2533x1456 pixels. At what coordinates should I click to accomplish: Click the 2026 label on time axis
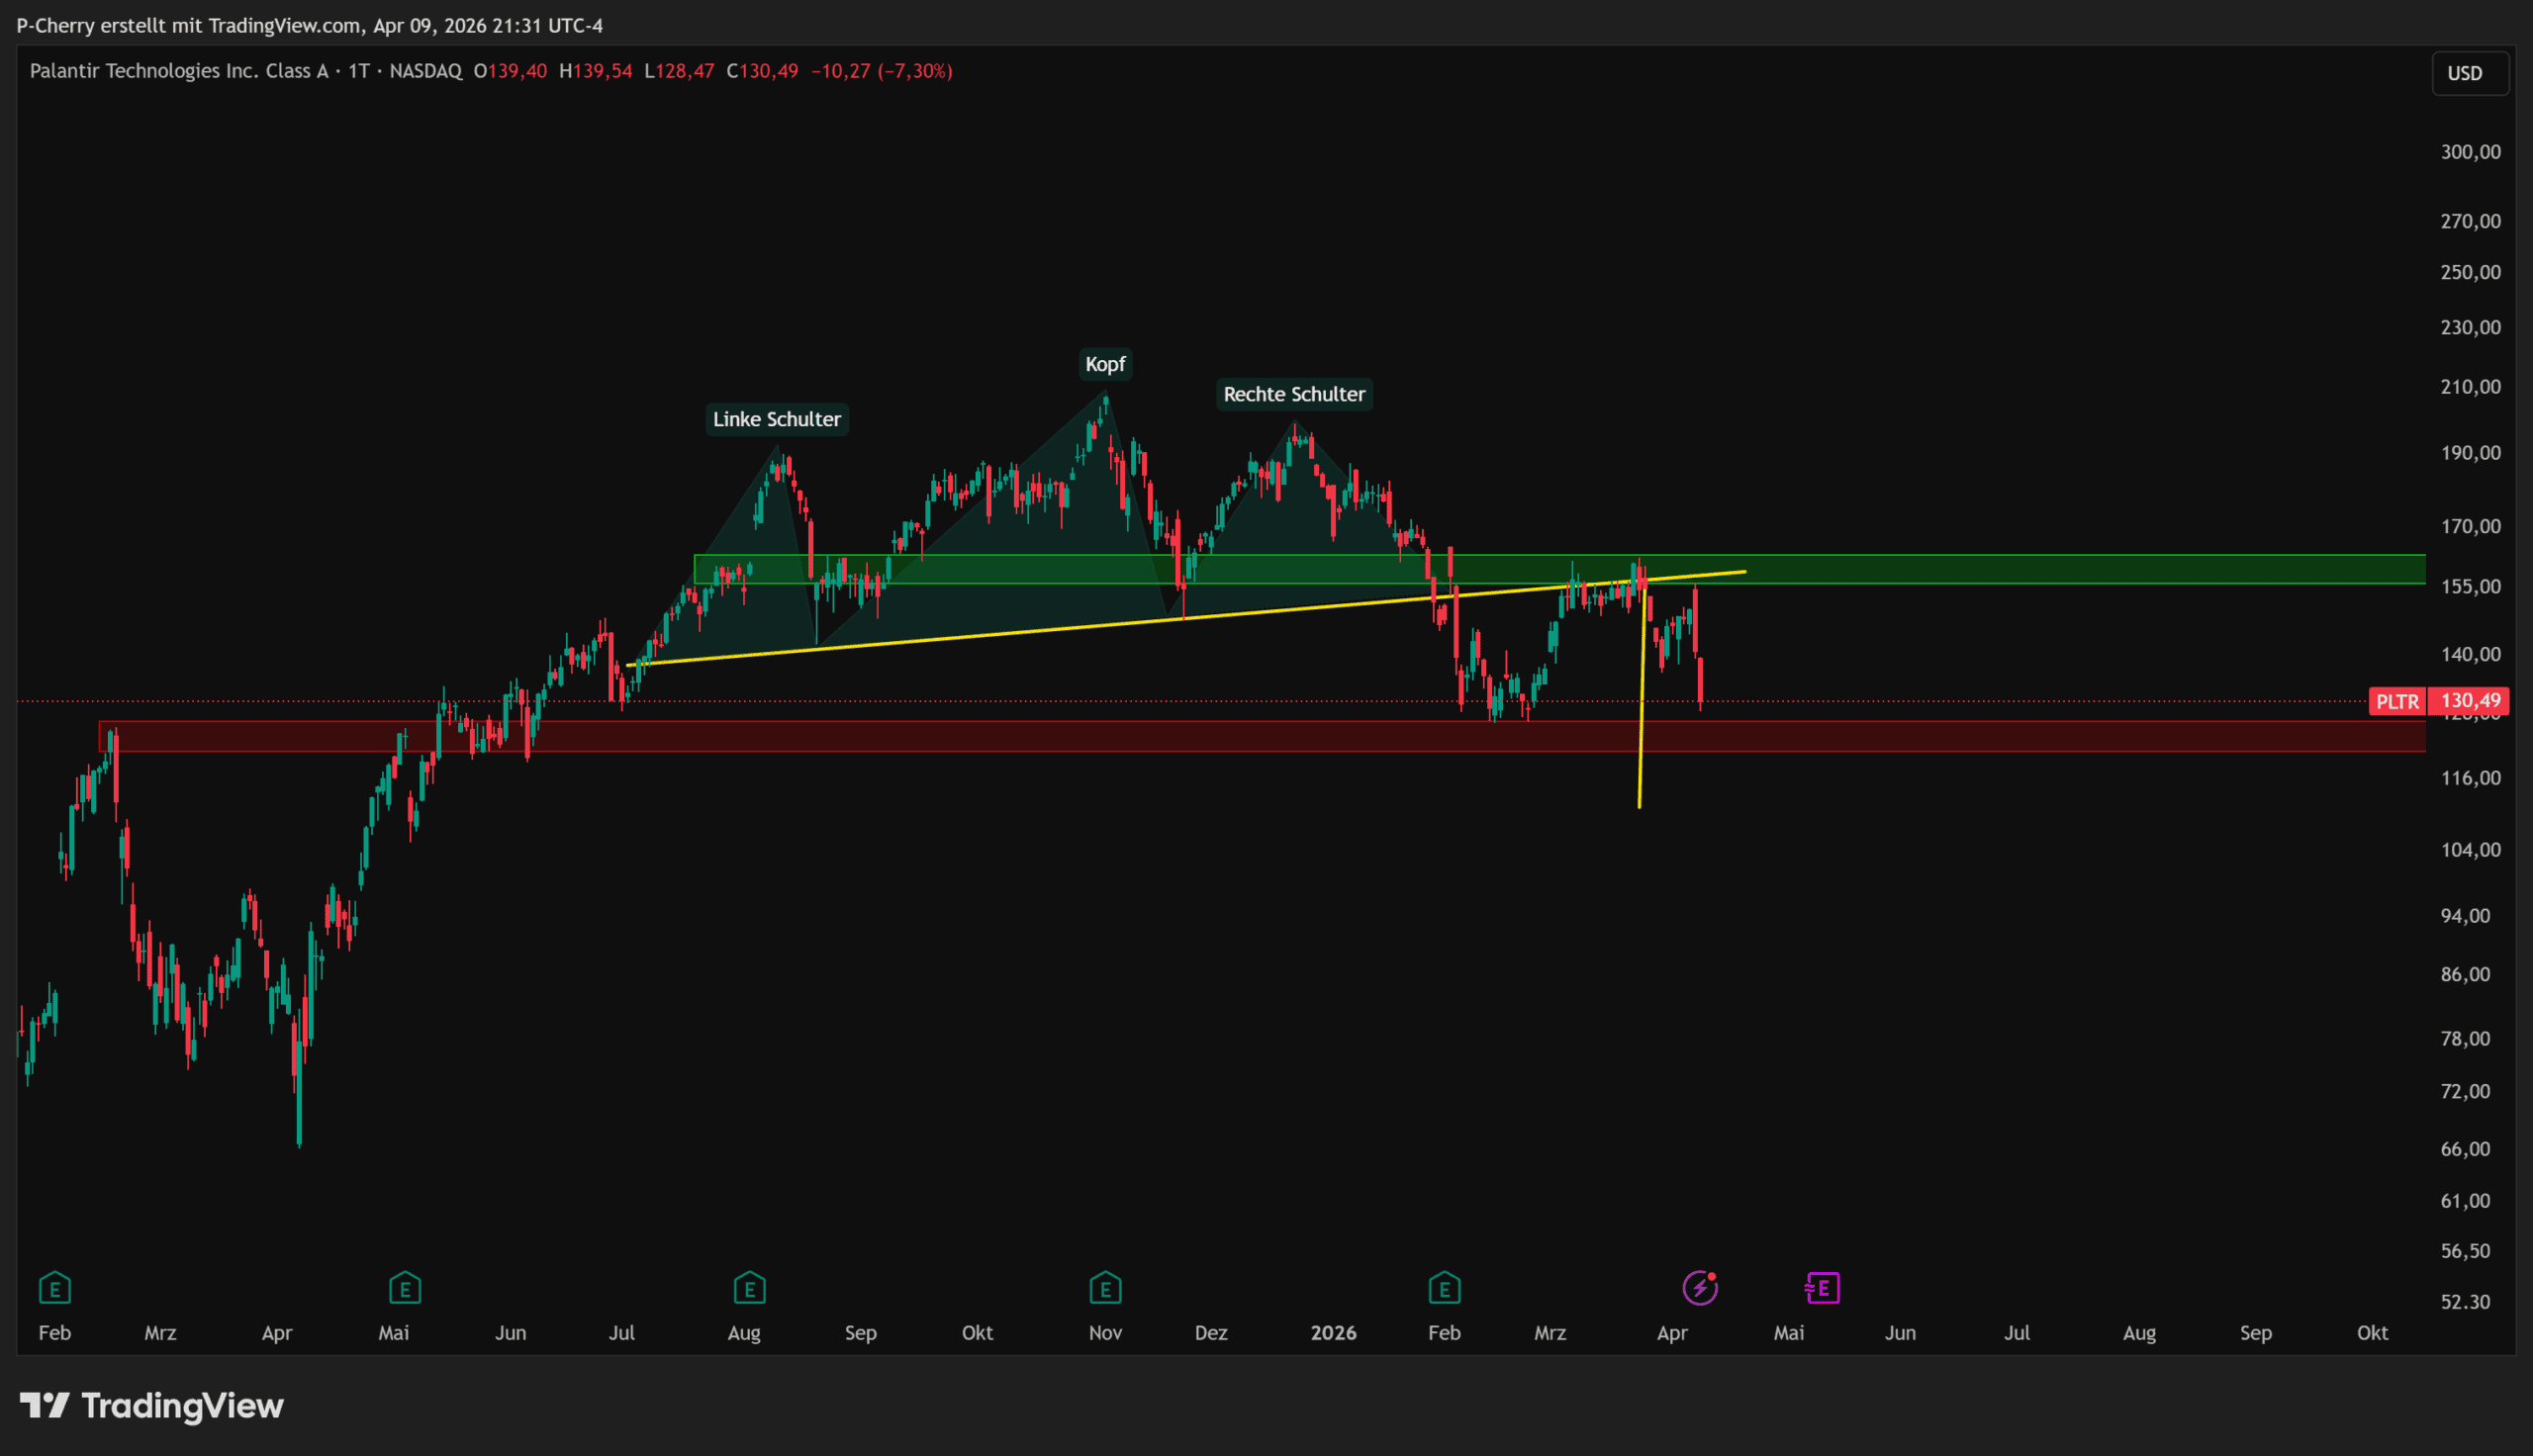(x=1333, y=1333)
